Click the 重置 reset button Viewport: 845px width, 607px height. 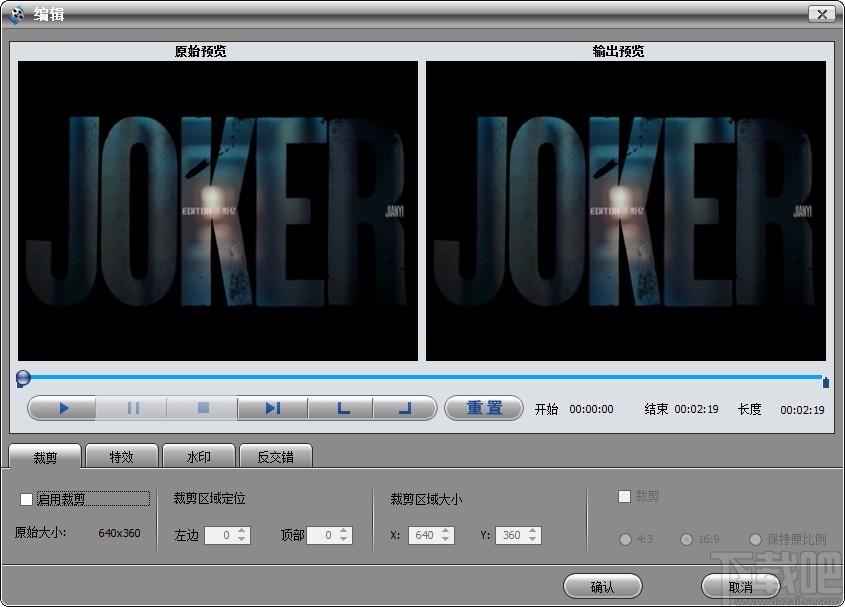click(x=484, y=408)
